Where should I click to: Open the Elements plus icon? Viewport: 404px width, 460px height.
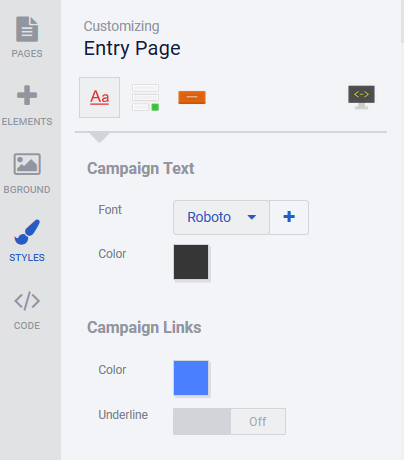click(x=27, y=95)
